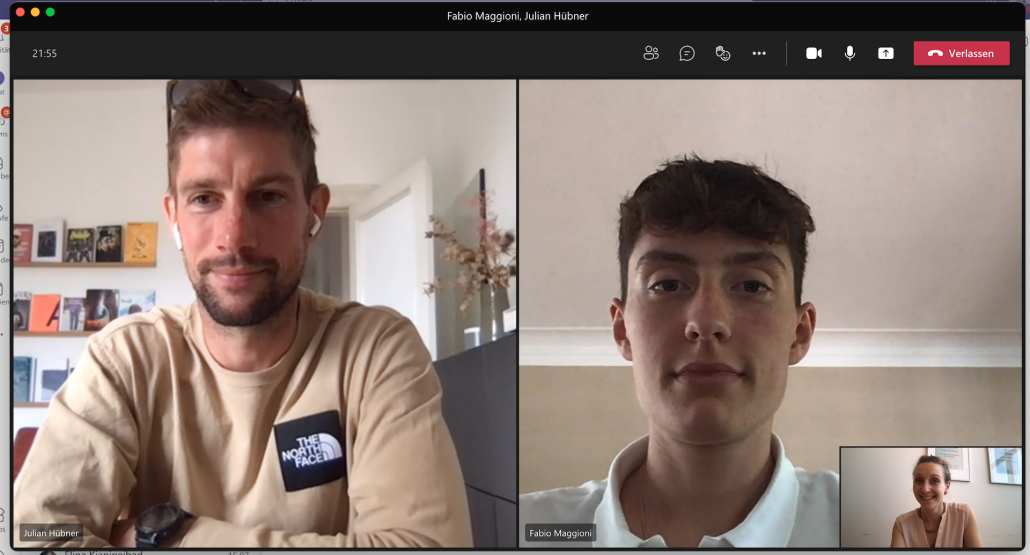Toggle the camera off
1030x555 pixels.
point(814,53)
